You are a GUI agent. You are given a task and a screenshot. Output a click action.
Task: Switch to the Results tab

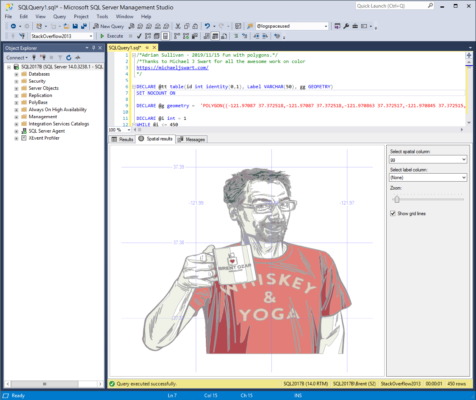click(x=122, y=139)
